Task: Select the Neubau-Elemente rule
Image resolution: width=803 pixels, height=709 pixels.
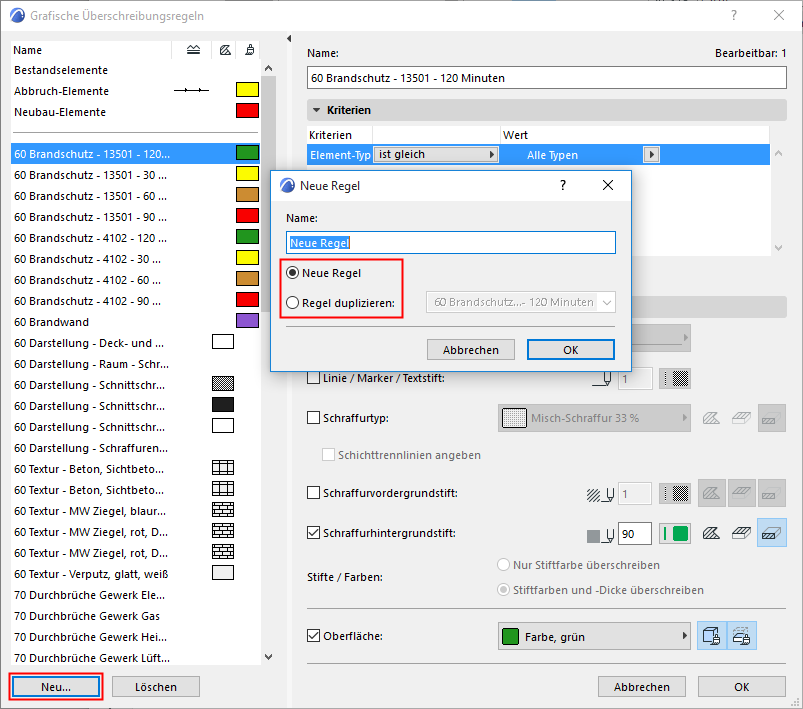Action: point(136,112)
